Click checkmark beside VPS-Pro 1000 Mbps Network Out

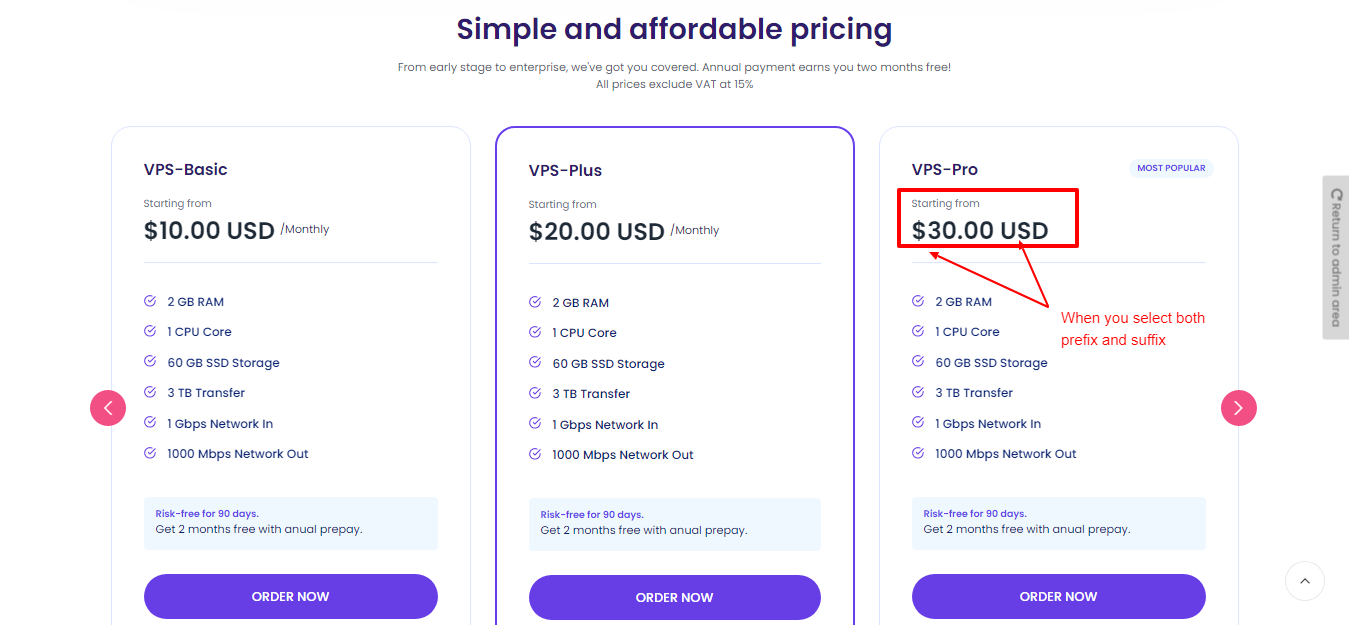pyautogui.click(x=918, y=453)
